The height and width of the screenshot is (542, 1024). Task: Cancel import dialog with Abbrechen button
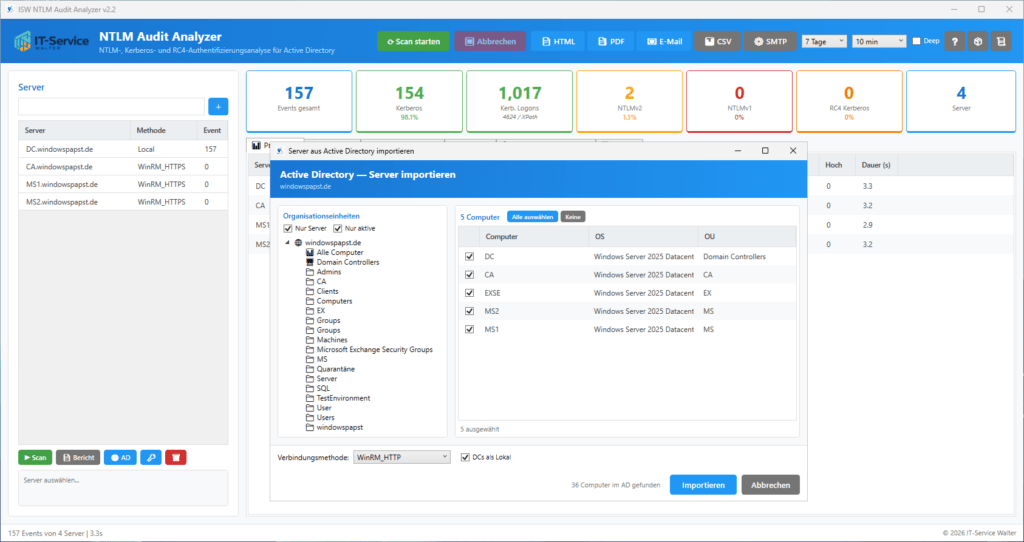(x=770, y=485)
